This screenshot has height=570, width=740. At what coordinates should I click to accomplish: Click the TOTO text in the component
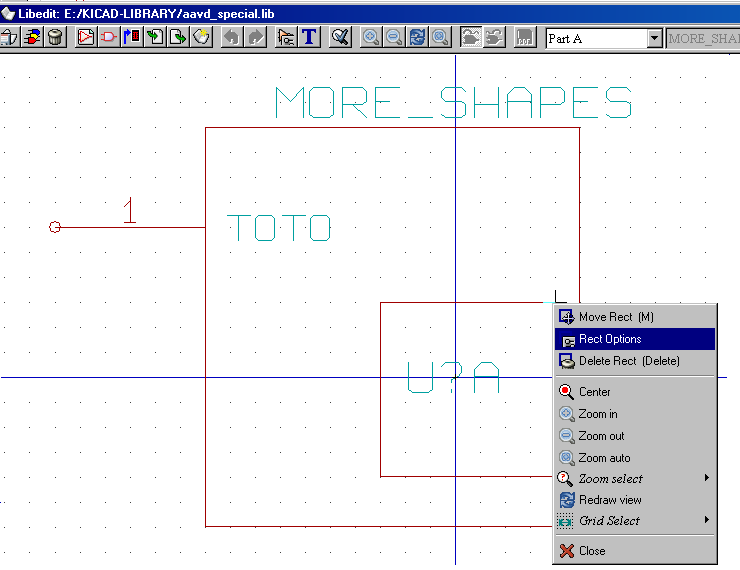[x=279, y=228]
